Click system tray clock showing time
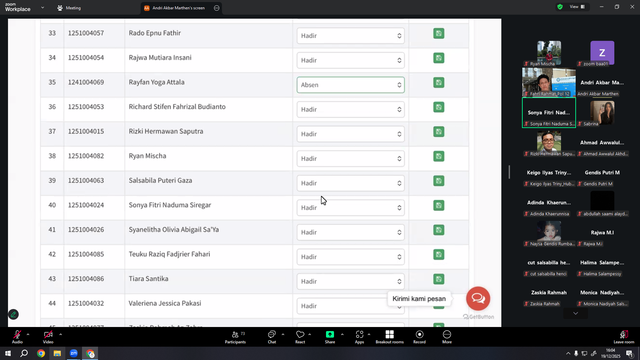This screenshot has height=360, width=640. coord(611,353)
